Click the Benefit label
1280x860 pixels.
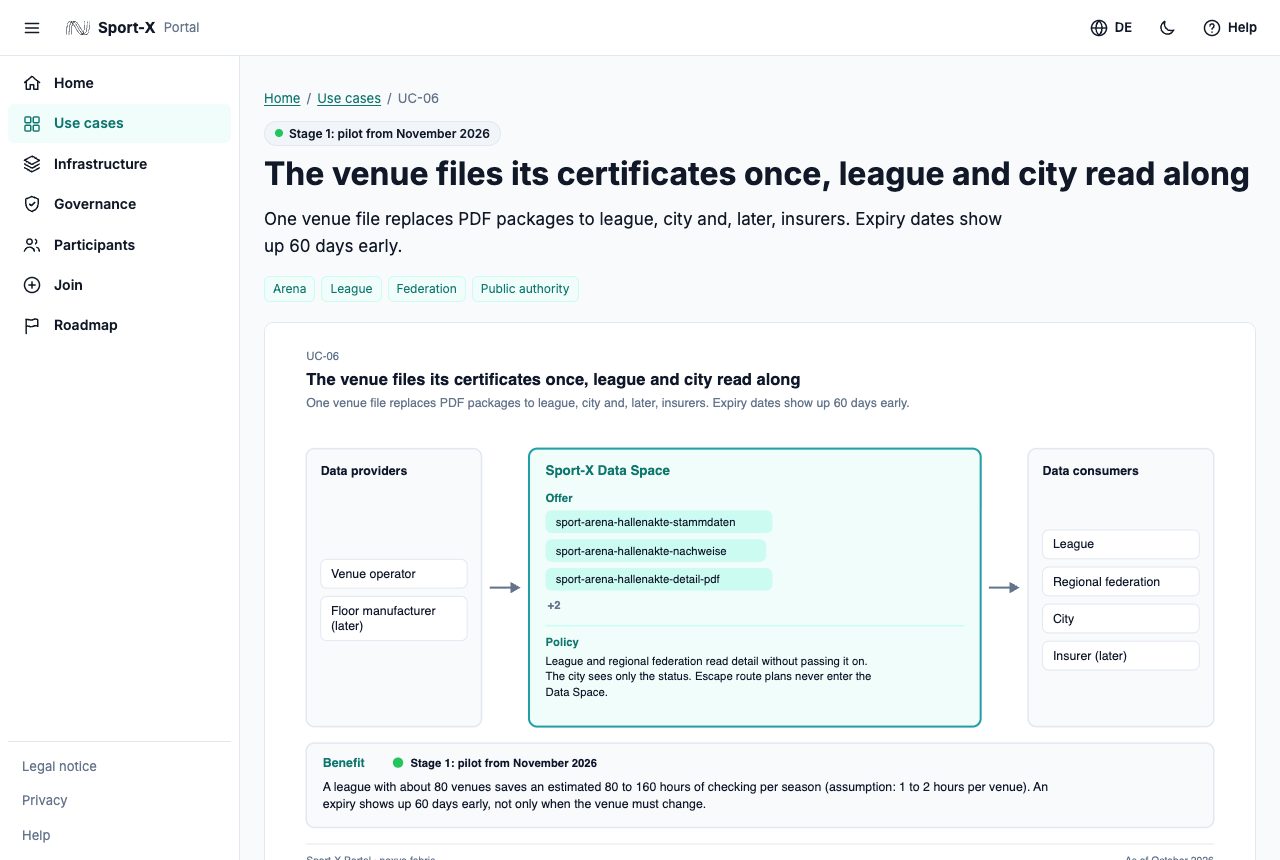click(344, 763)
